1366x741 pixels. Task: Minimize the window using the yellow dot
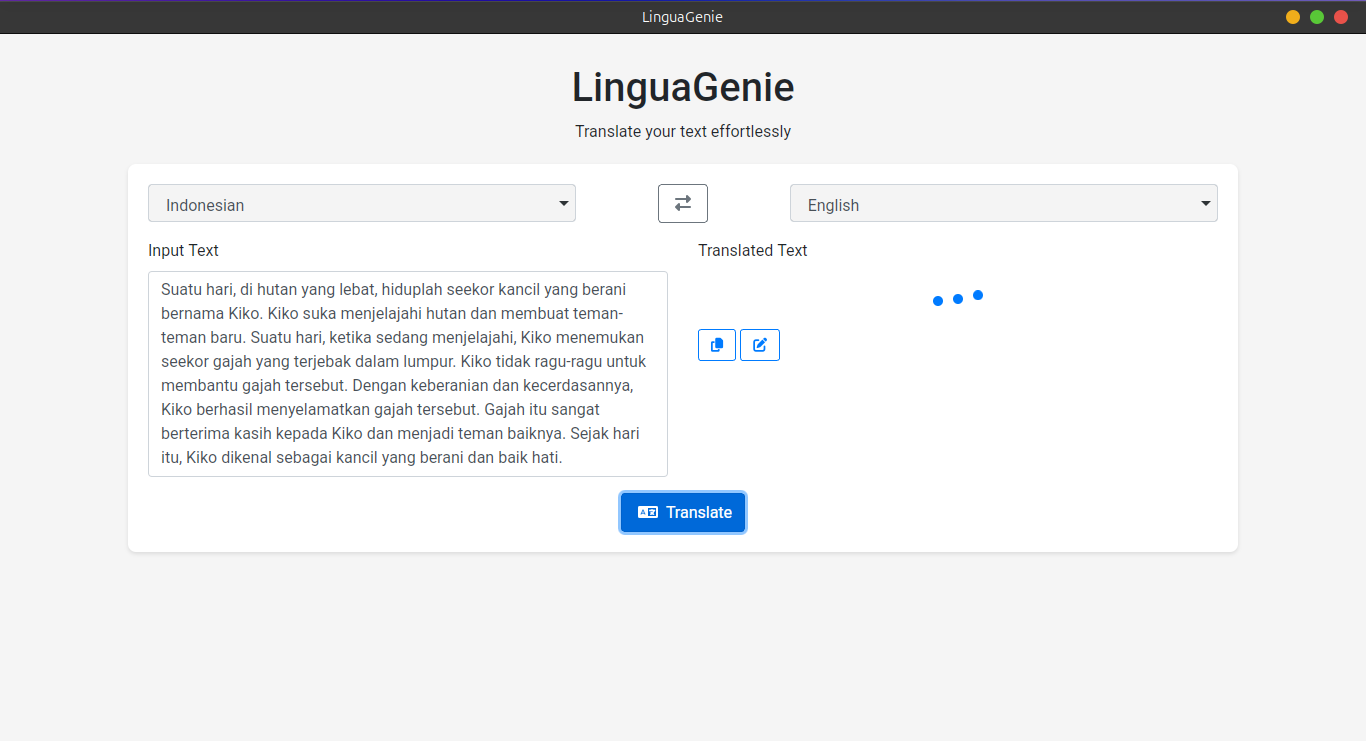pyautogui.click(x=1293, y=17)
